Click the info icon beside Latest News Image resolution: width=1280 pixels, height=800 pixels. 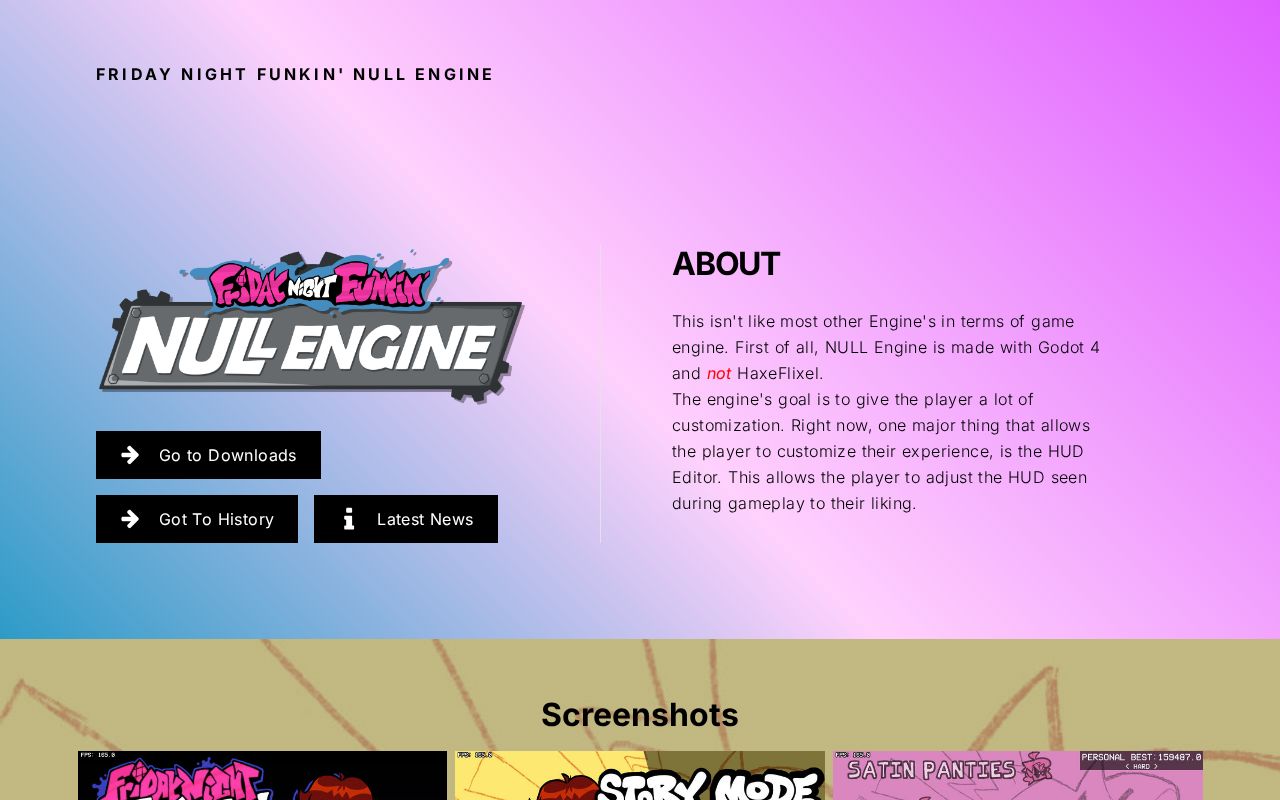[349, 519]
